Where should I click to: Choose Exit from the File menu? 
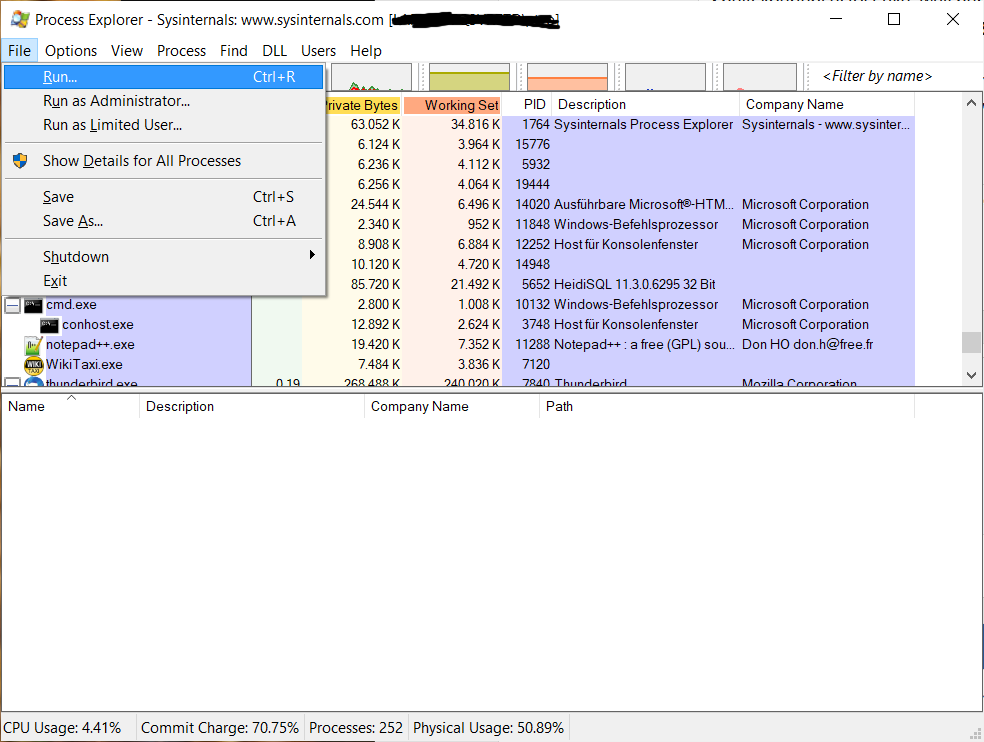coord(163,281)
